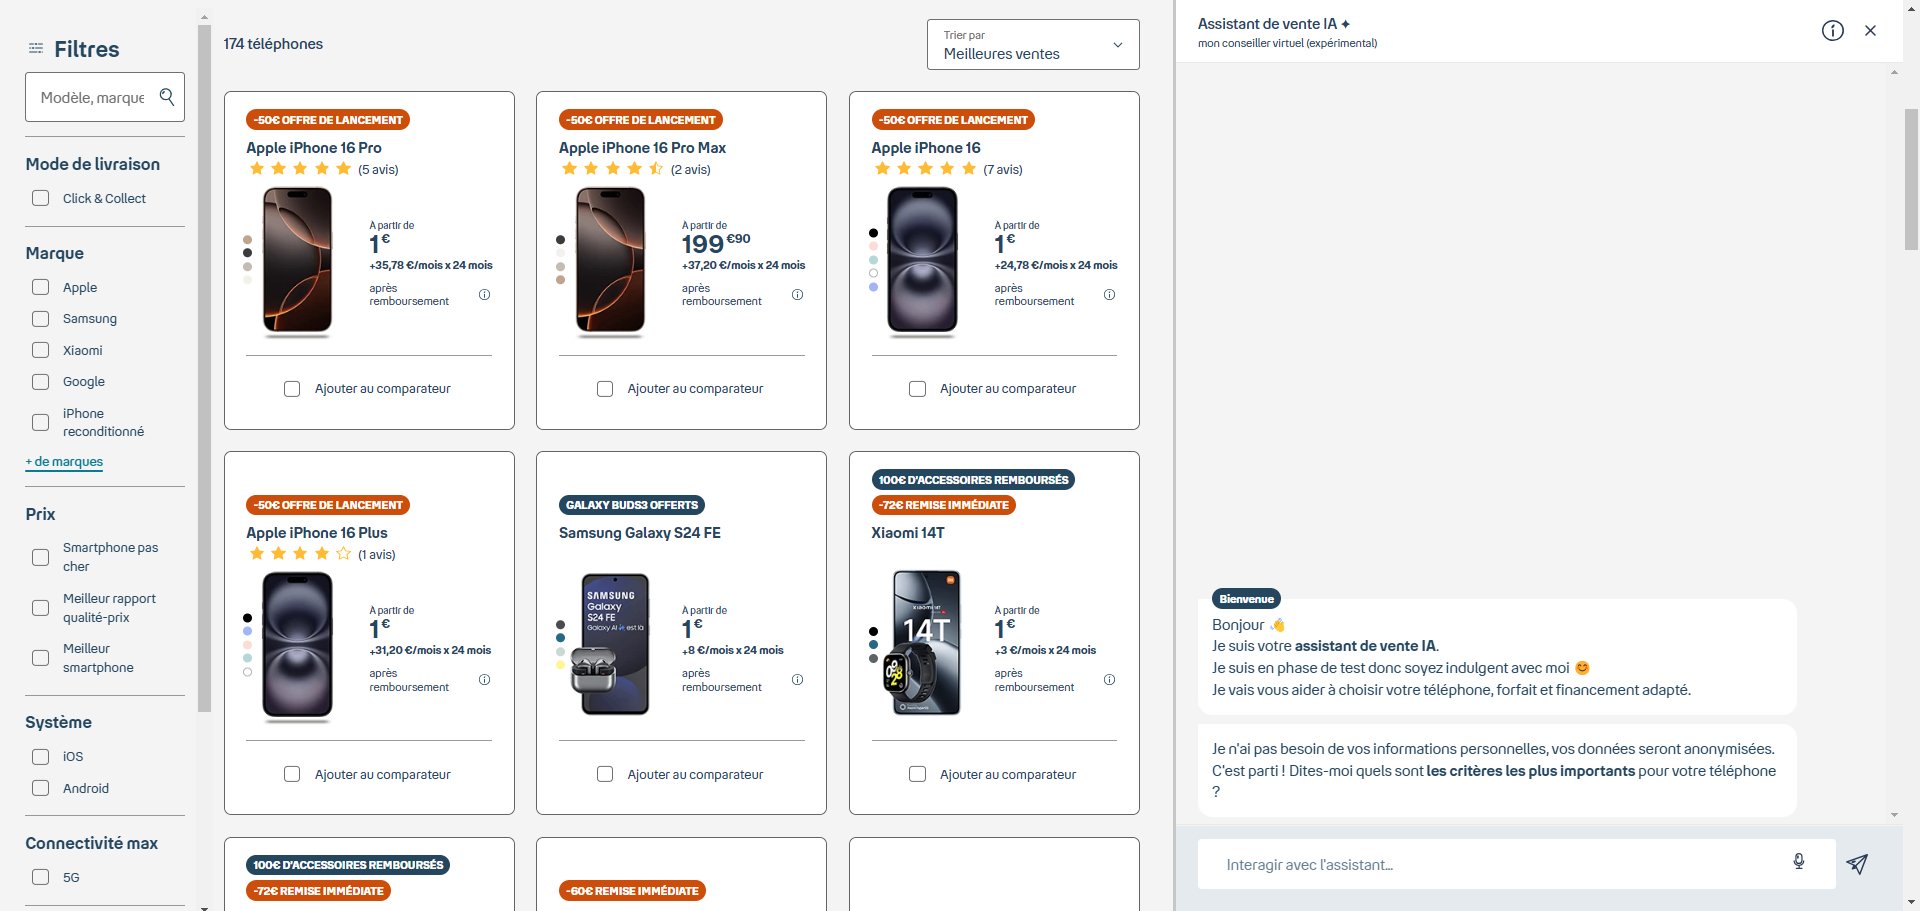
Task: Click the assistant message input field
Action: tap(1450, 863)
